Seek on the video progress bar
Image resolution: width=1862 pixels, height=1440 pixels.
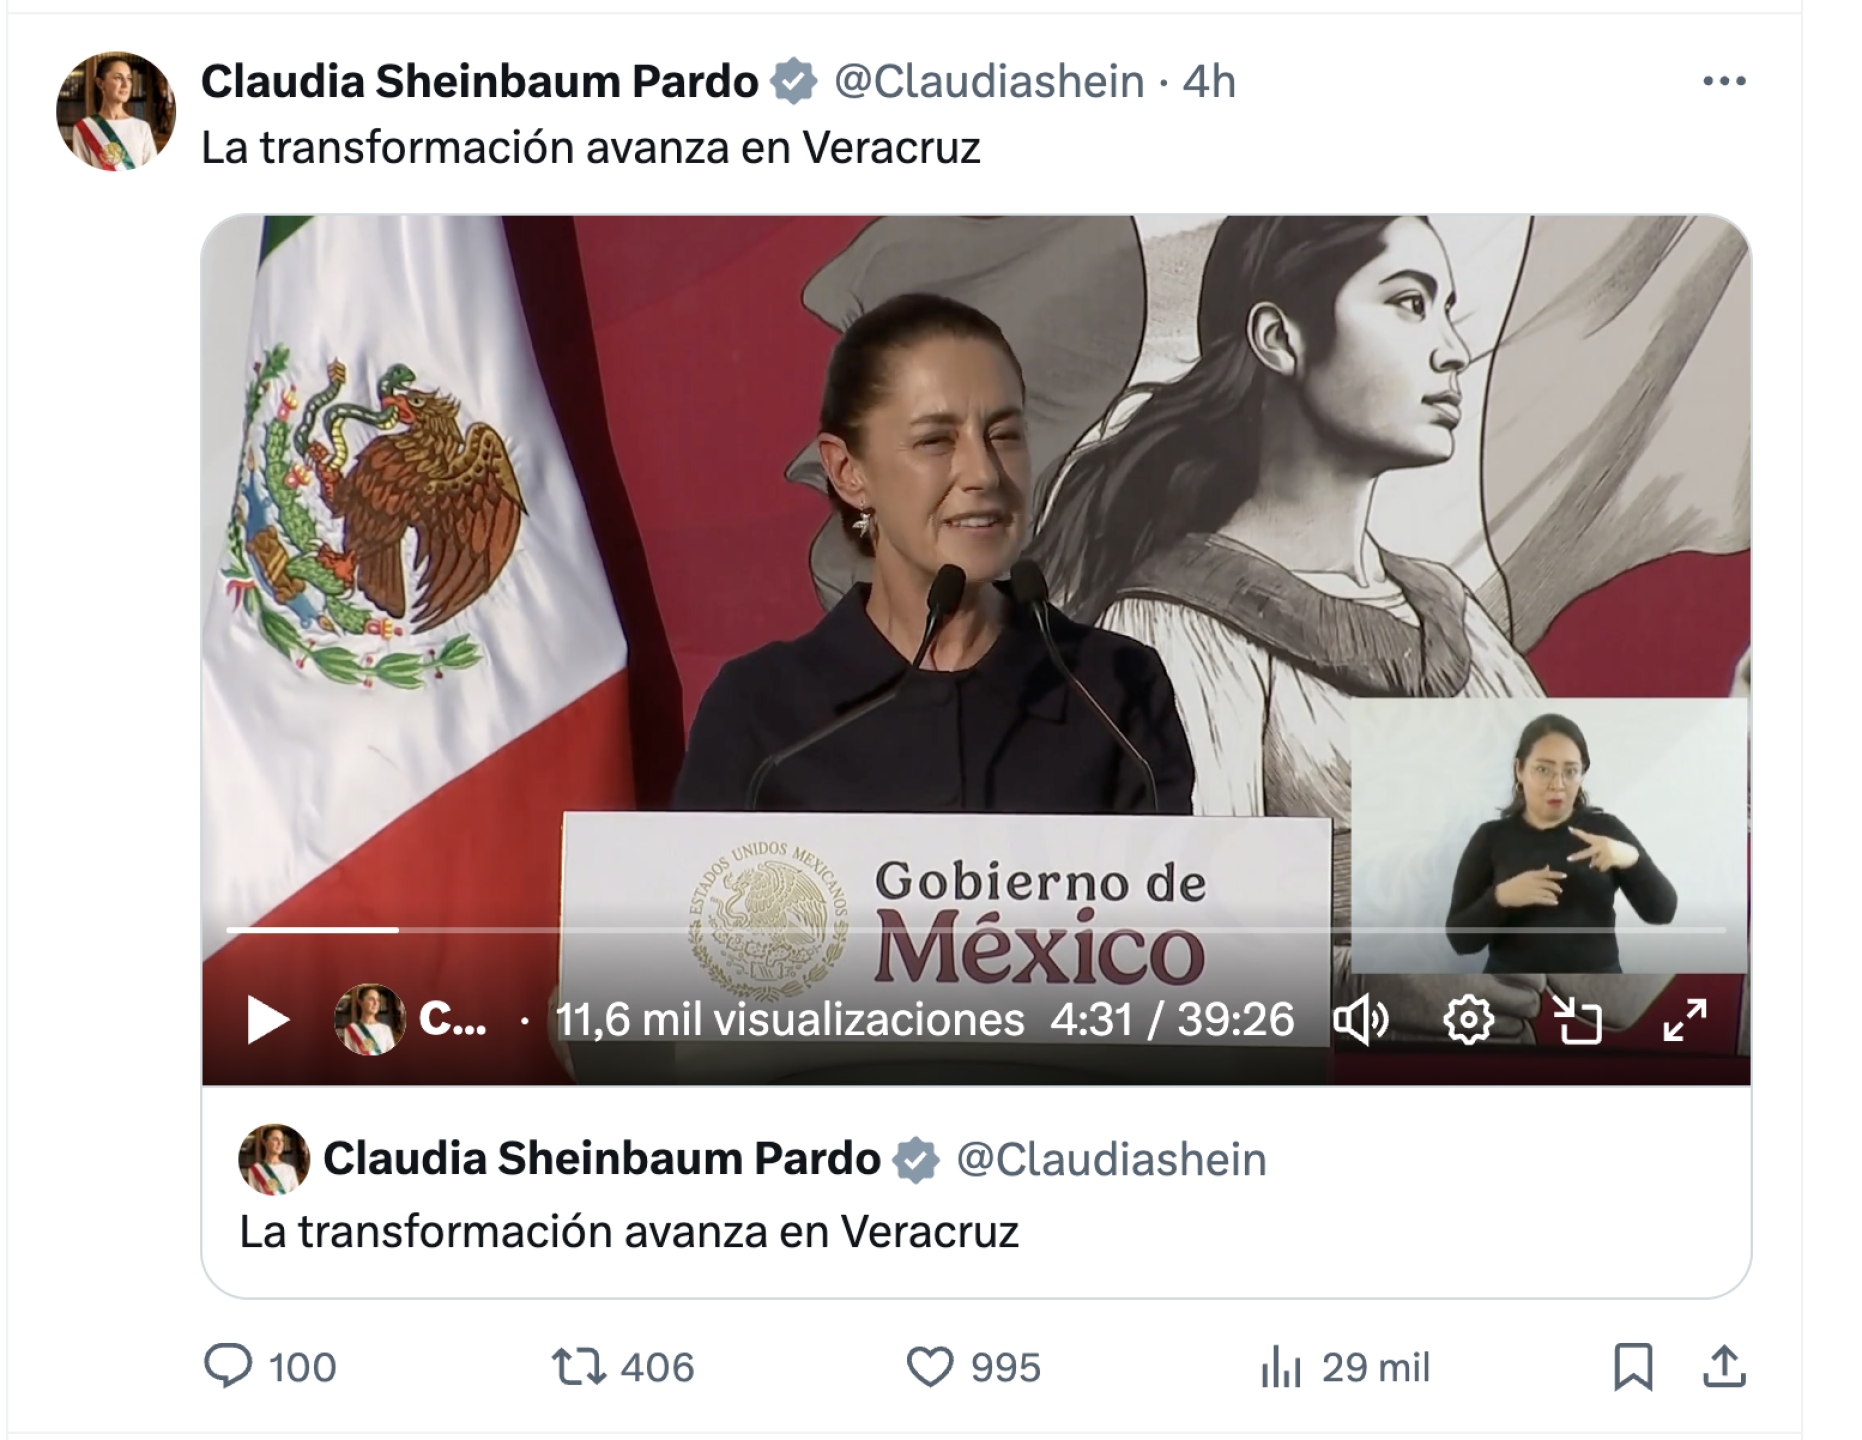point(976,930)
